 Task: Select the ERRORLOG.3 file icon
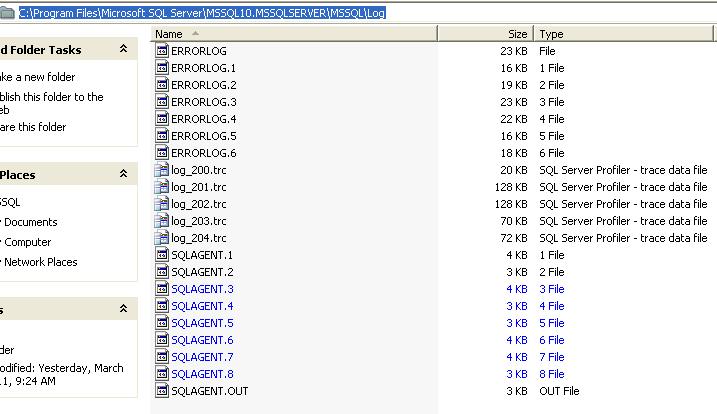162,102
